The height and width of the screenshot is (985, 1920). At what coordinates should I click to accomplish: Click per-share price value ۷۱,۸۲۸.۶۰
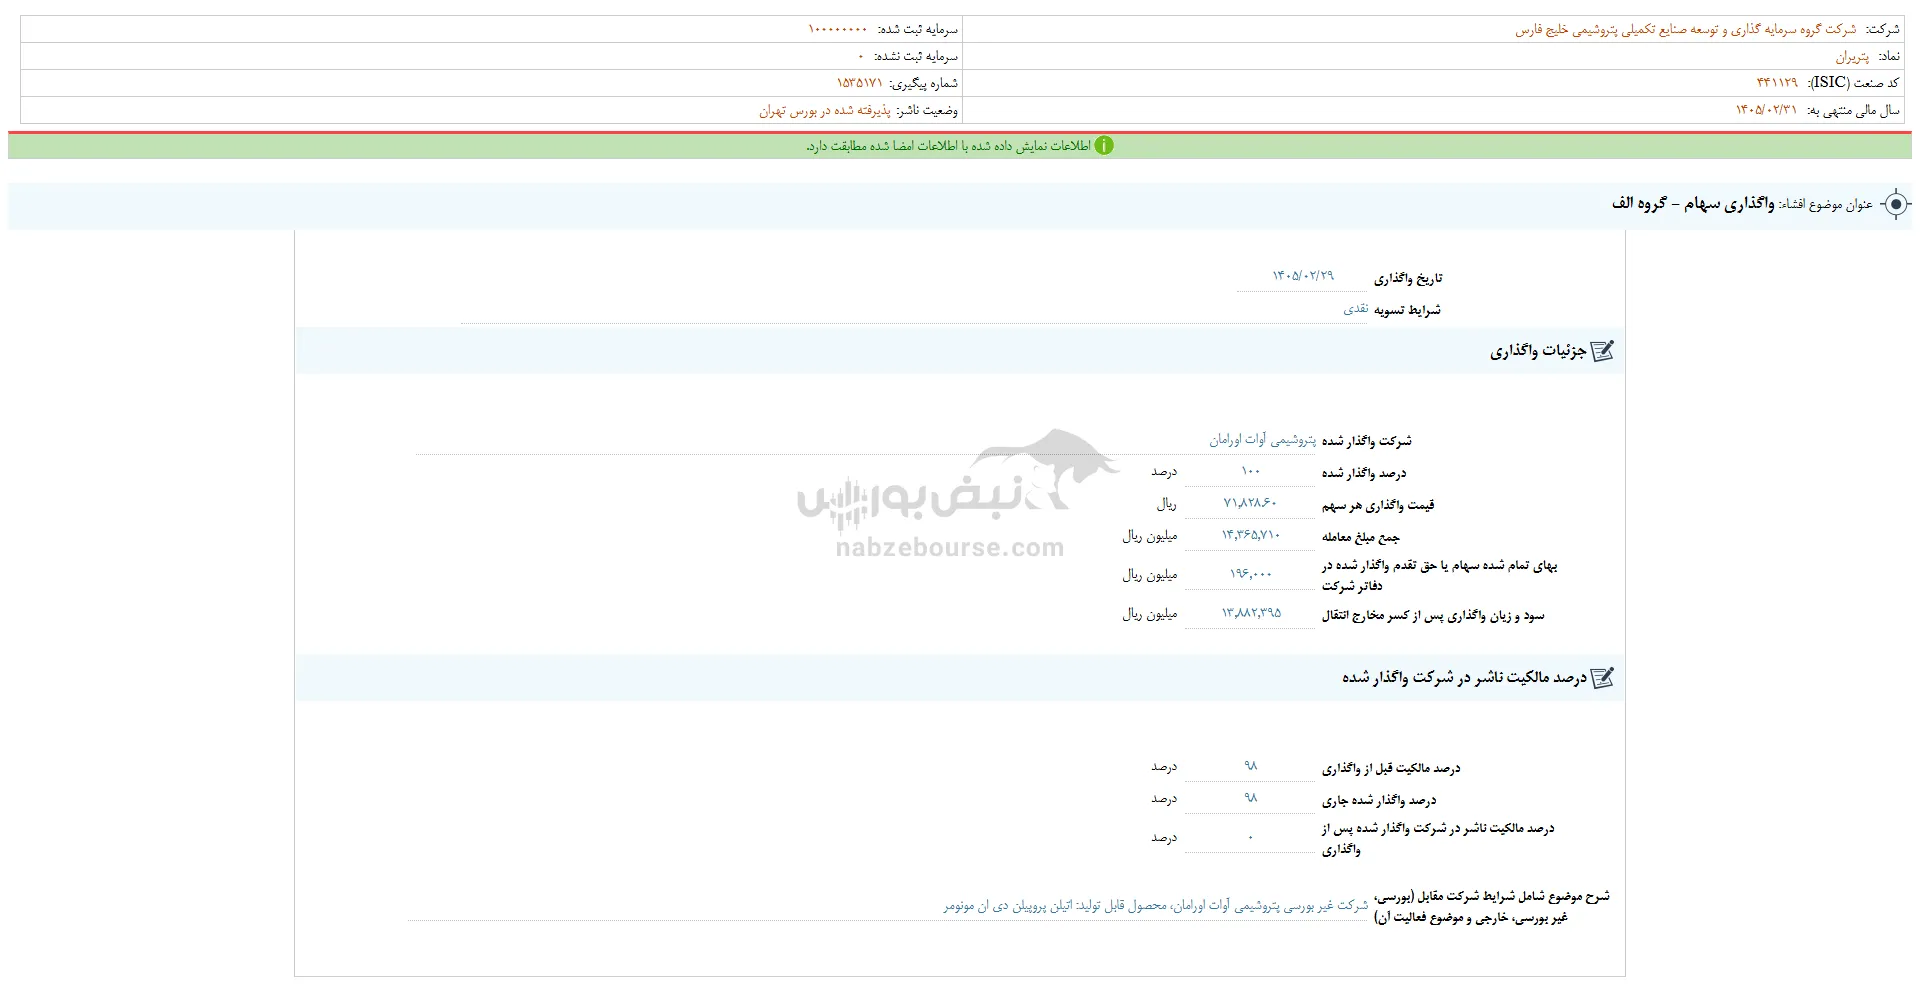click(1250, 503)
